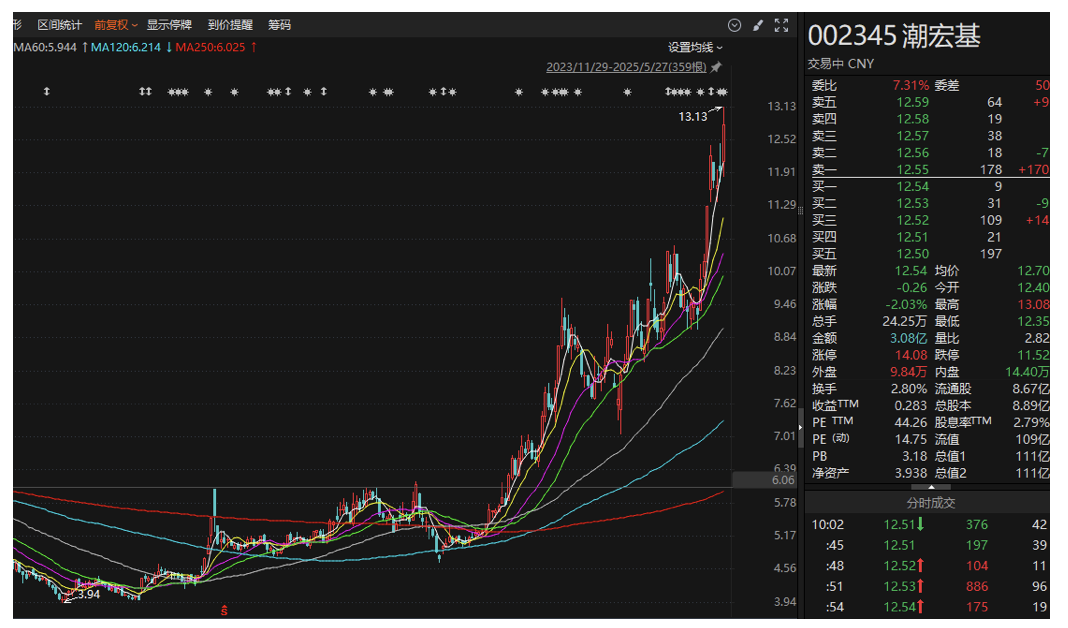Toggle the side panel arrow left of the quote panel
Screen dimensions: 1068x628
click(800, 427)
